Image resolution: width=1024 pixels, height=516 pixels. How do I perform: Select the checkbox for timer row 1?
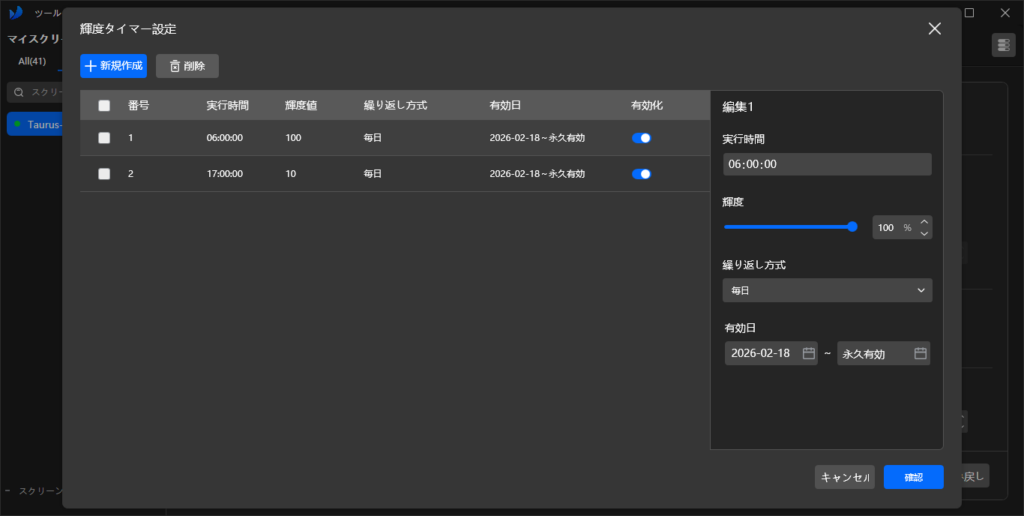[104, 138]
